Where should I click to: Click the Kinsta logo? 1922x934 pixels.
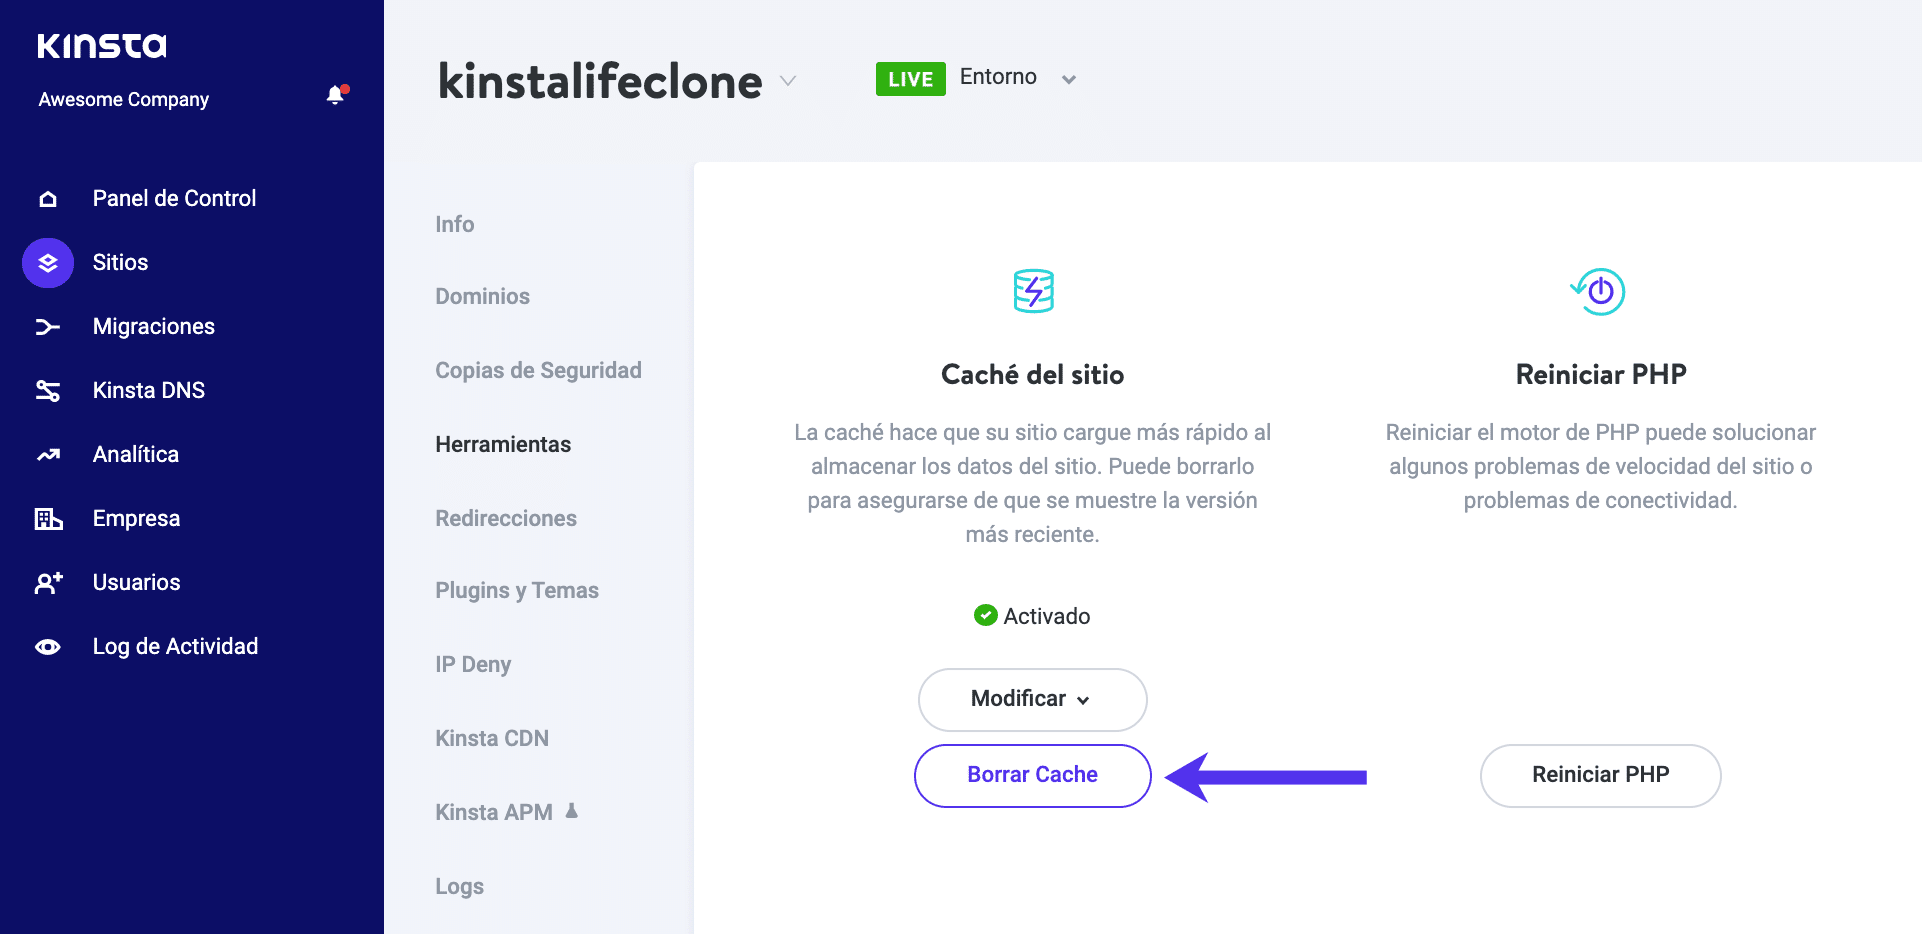(x=102, y=46)
